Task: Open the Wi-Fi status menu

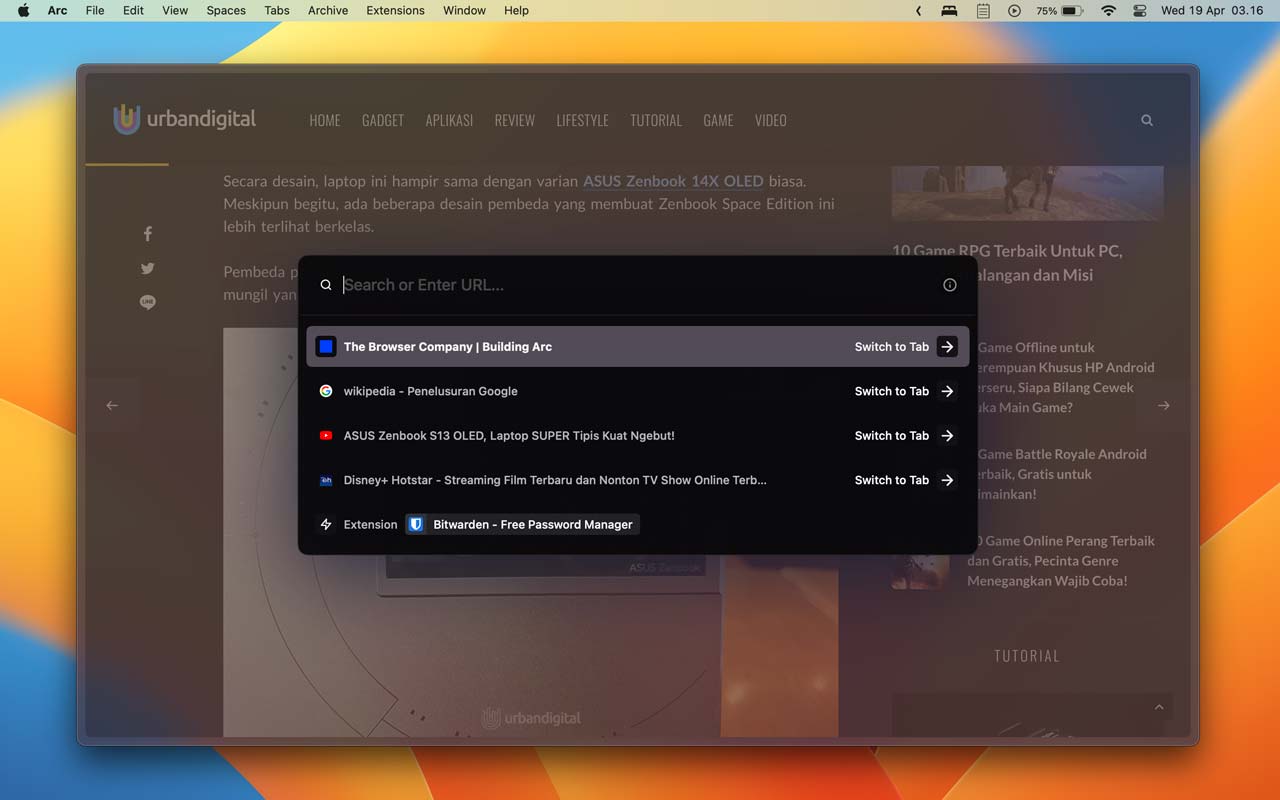Action: [x=1108, y=11]
